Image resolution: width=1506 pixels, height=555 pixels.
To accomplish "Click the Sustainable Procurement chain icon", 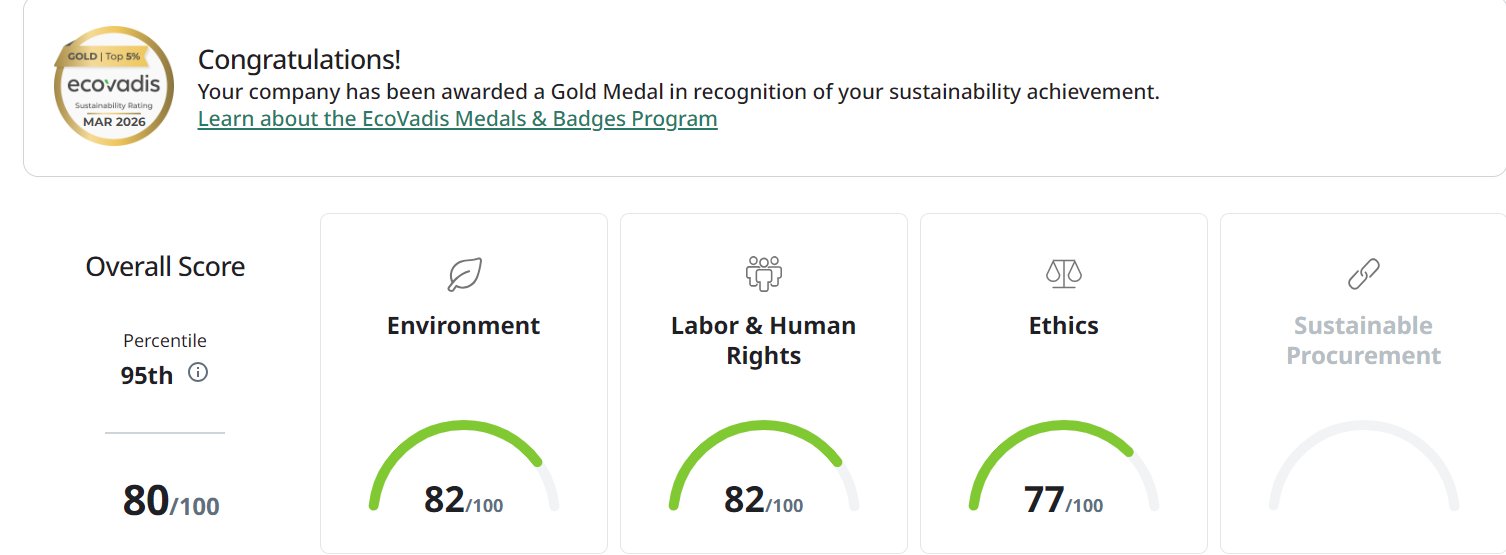I will click(x=1363, y=273).
